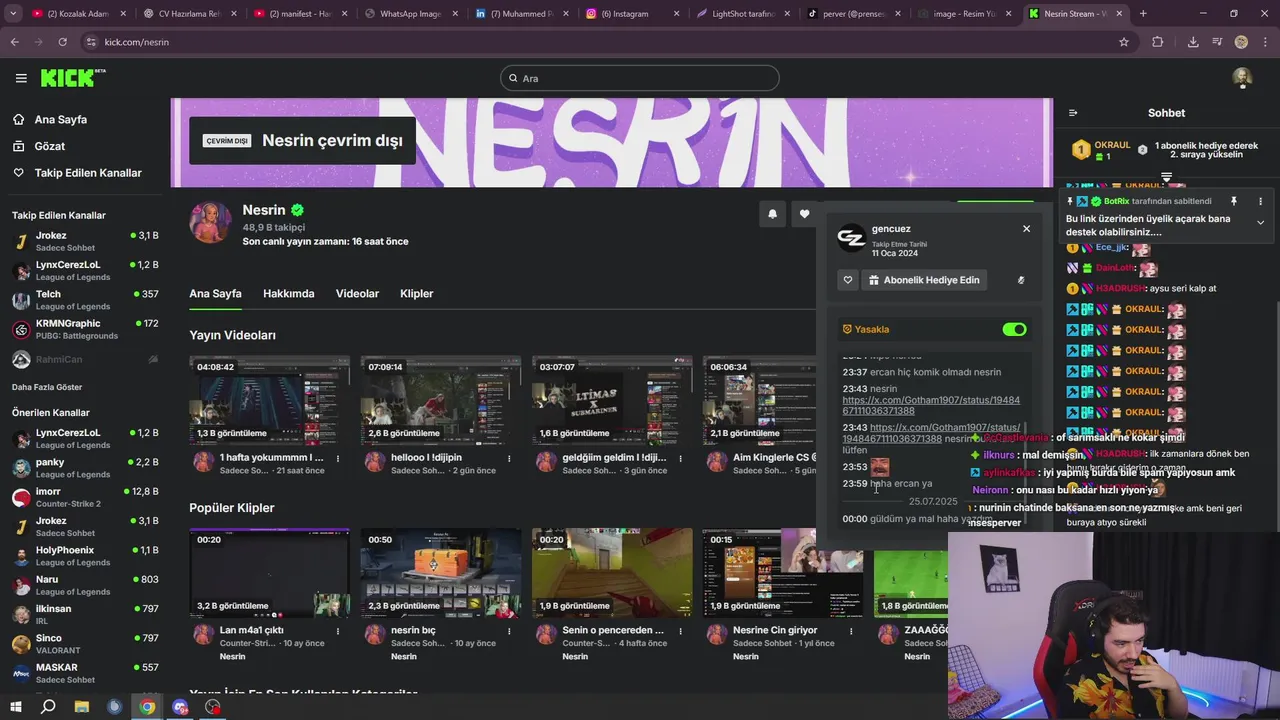This screenshot has height=720, width=1280.
Task: Open the Kick hamburger menu
Action: [x=21, y=78]
